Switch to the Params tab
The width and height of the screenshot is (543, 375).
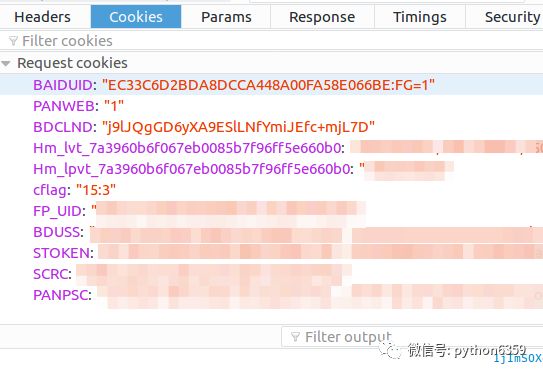(226, 17)
